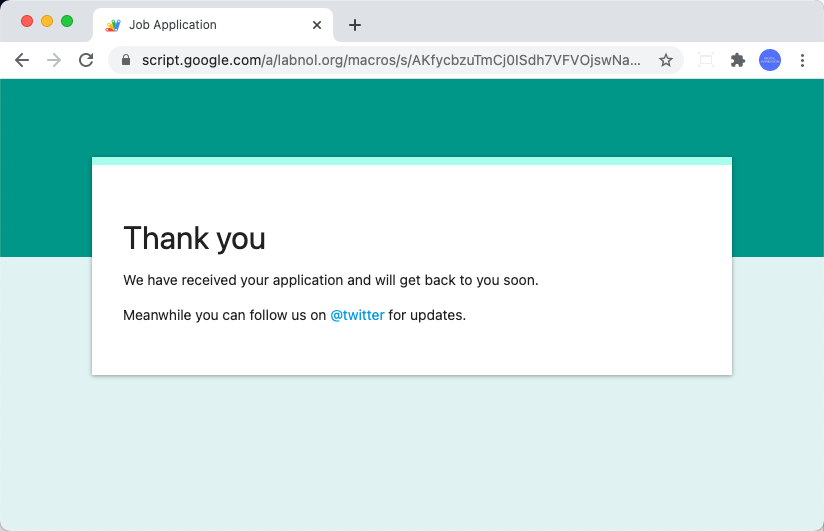Open the blue profile avatar
The image size is (824, 531).
coord(770,60)
